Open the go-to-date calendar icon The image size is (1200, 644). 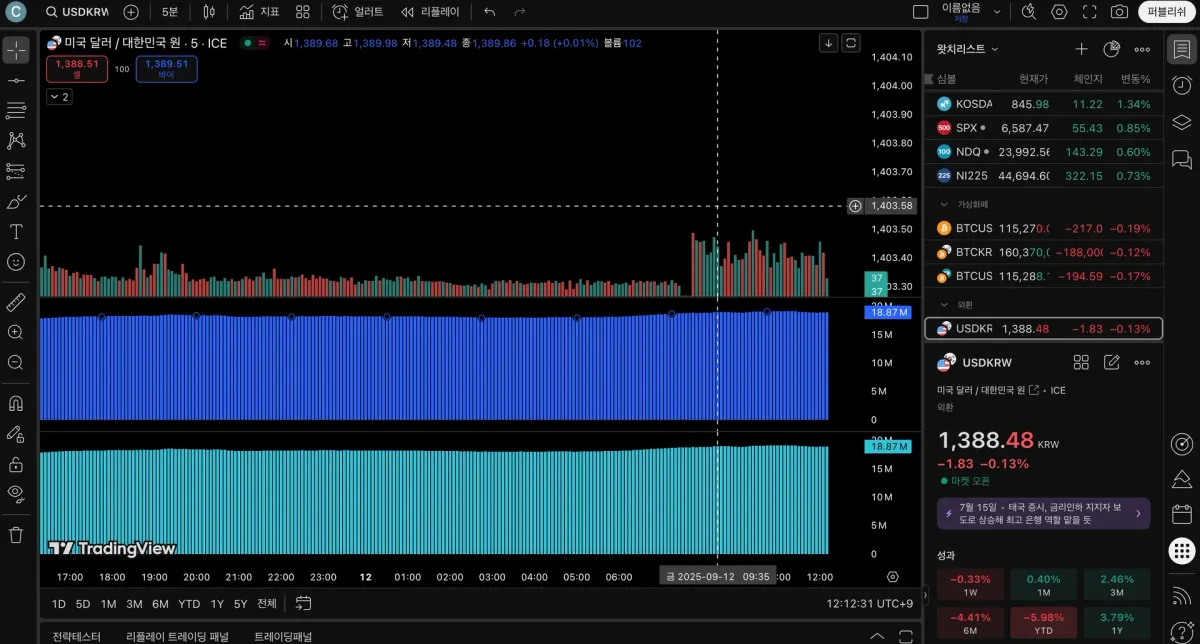pyautogui.click(x=303, y=603)
